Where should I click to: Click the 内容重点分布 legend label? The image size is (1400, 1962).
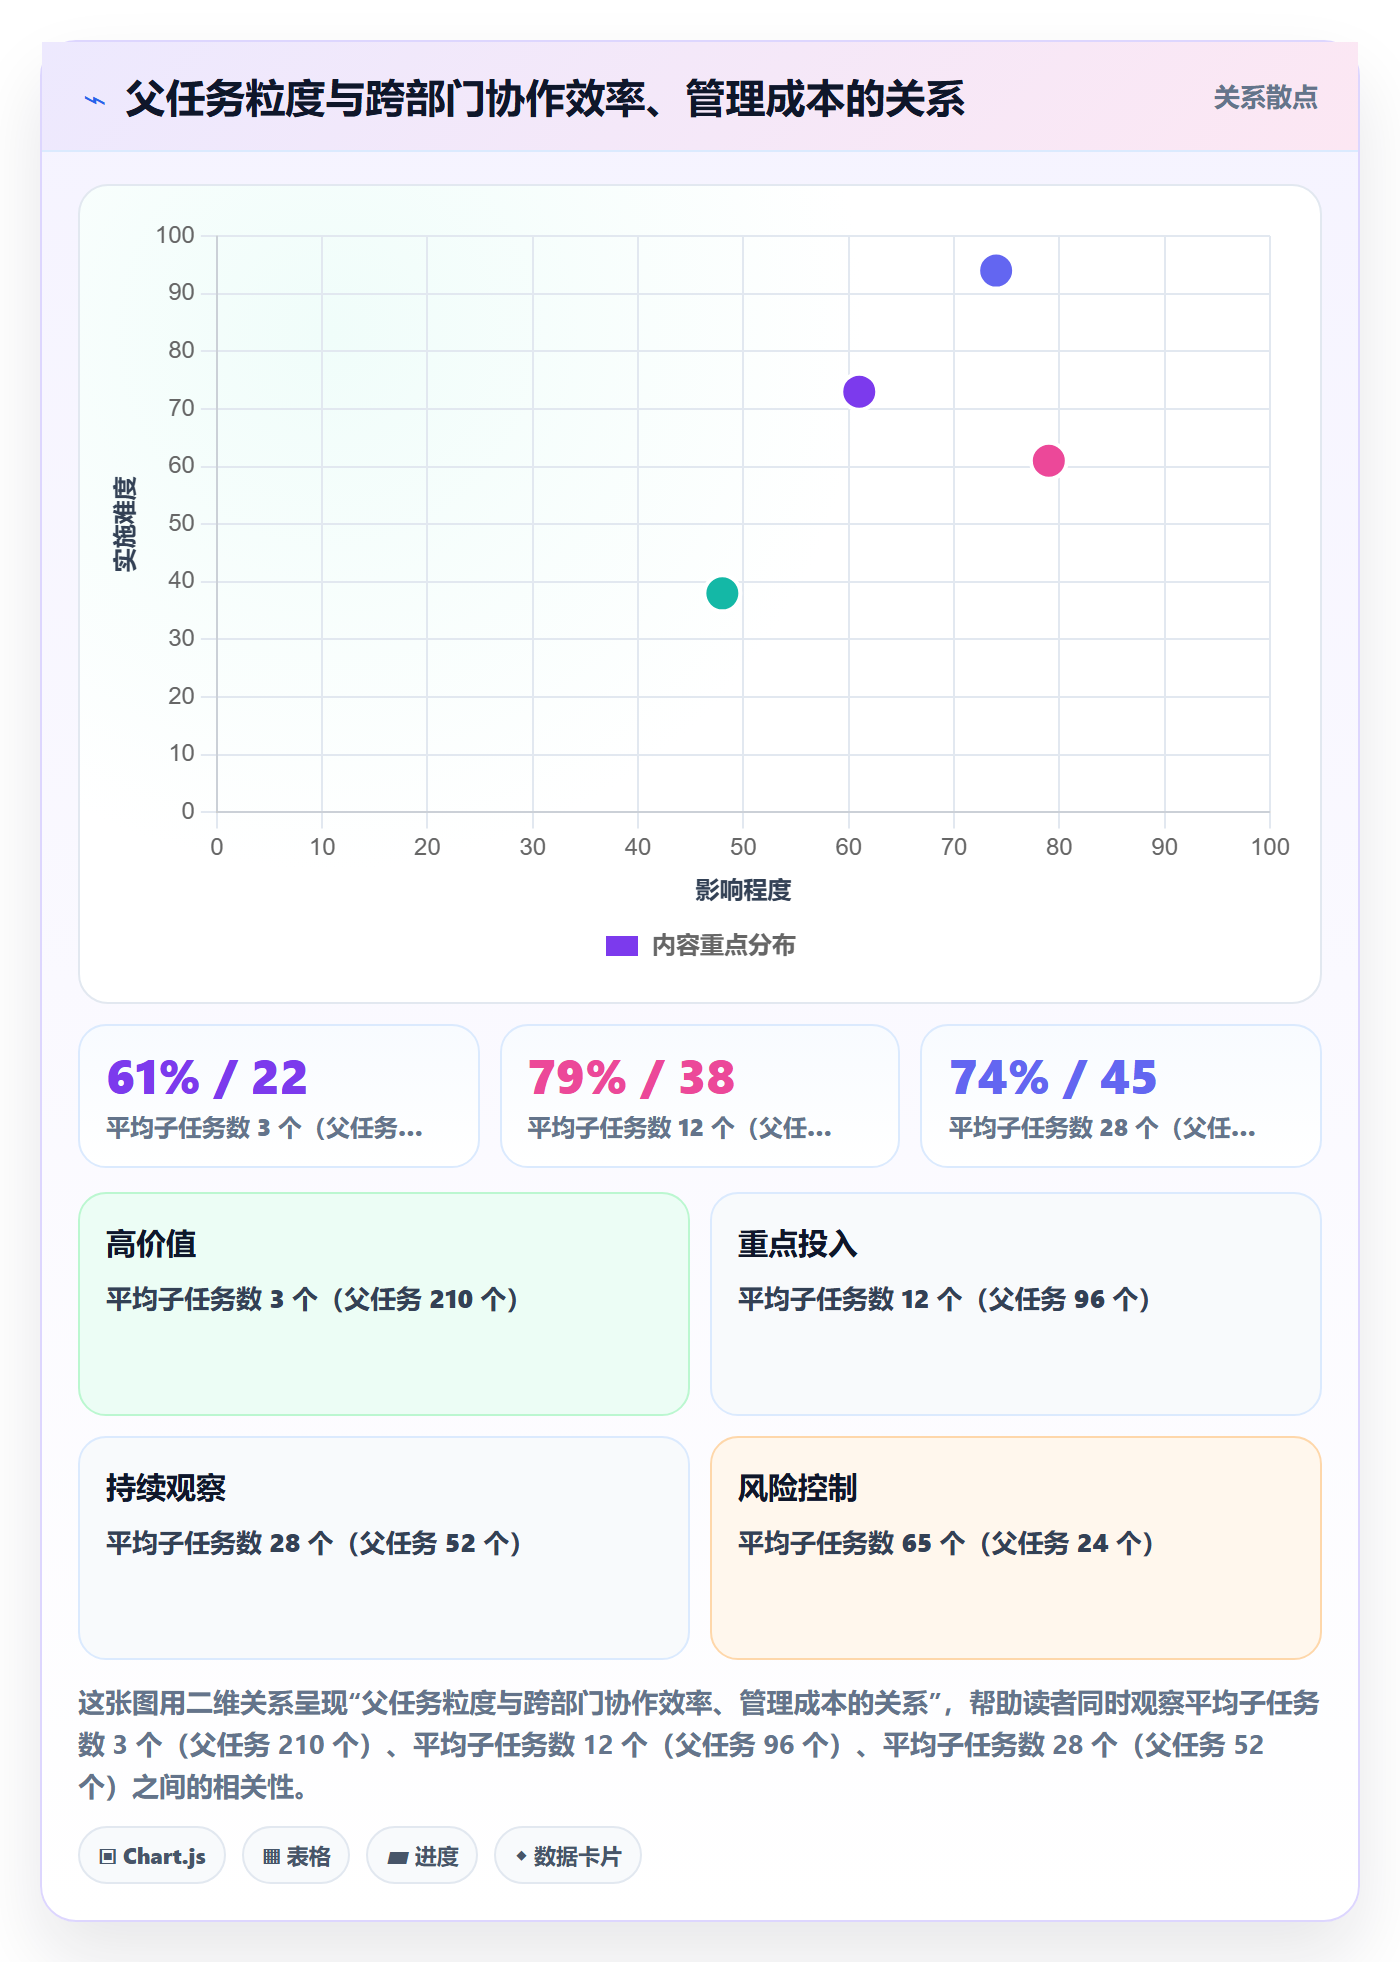723,946
